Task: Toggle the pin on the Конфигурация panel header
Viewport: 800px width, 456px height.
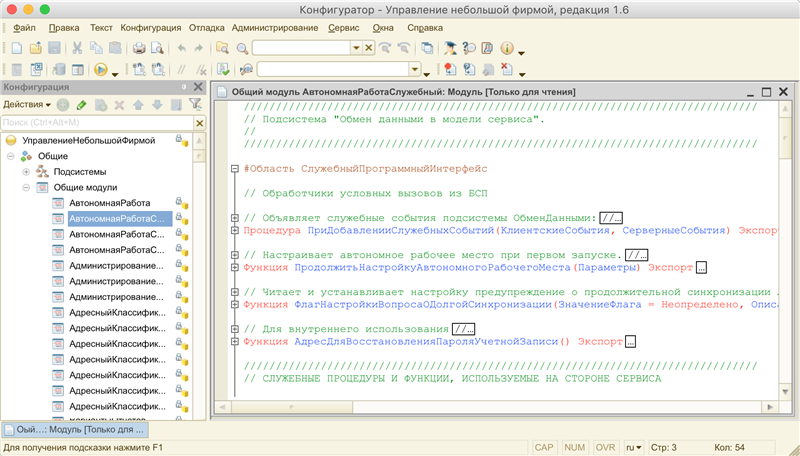Action: point(184,87)
